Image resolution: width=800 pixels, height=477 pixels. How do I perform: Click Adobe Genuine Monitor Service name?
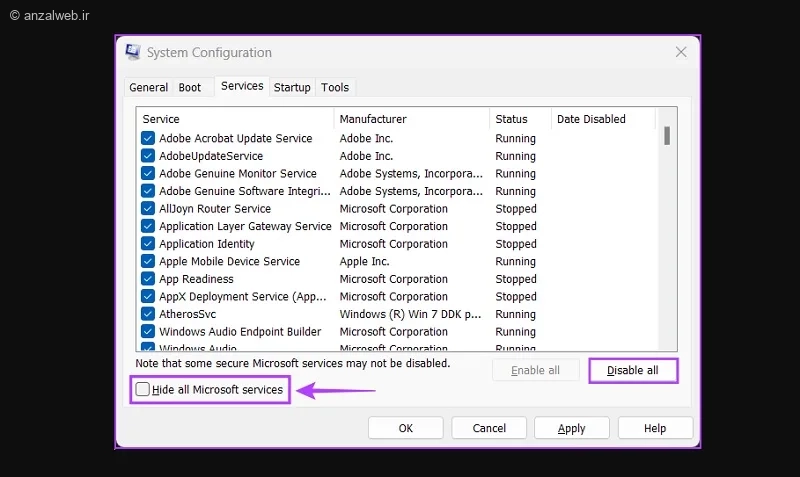click(238, 173)
